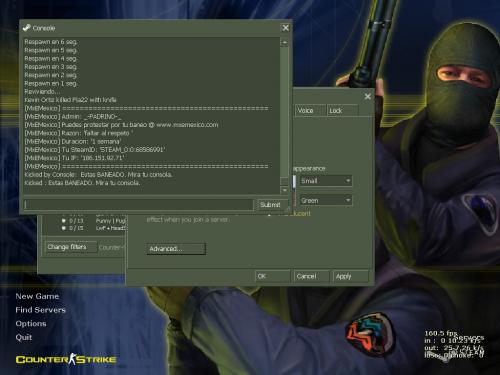The width and height of the screenshot is (500, 375).
Task: Click the console line 'Reviviendo...'
Action: point(42,92)
